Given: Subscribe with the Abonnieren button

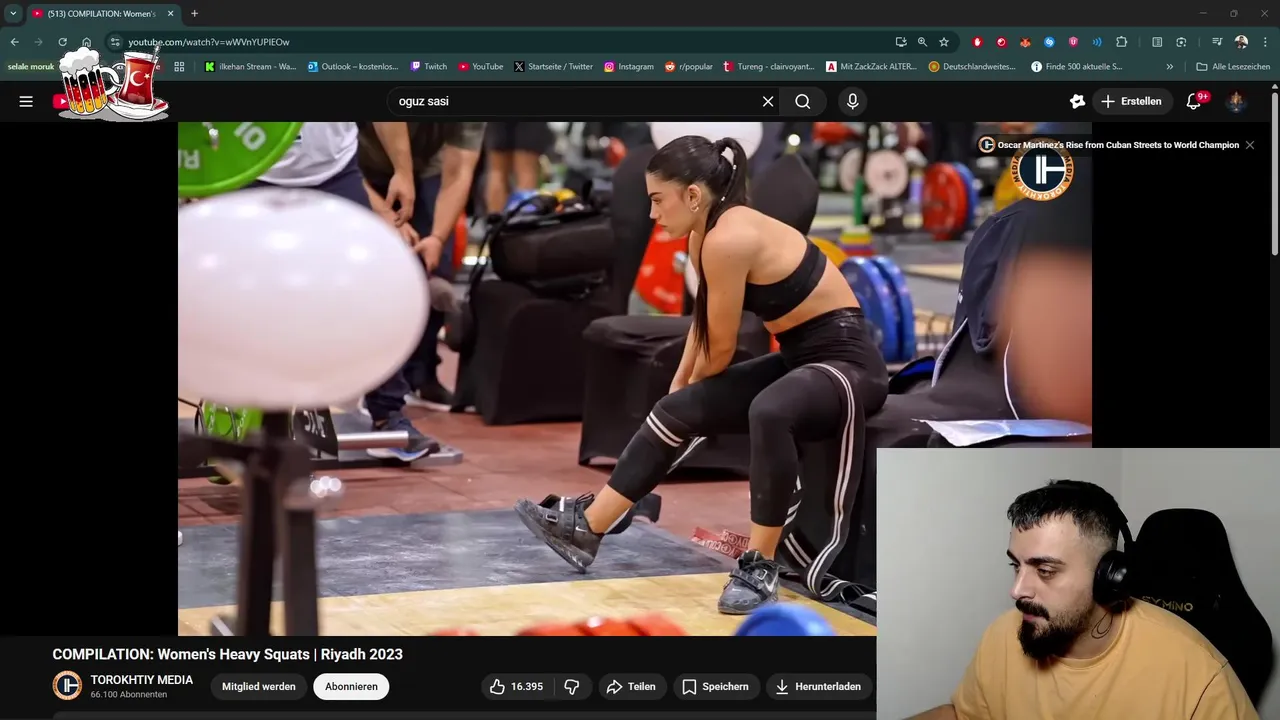Looking at the screenshot, I should [351, 686].
